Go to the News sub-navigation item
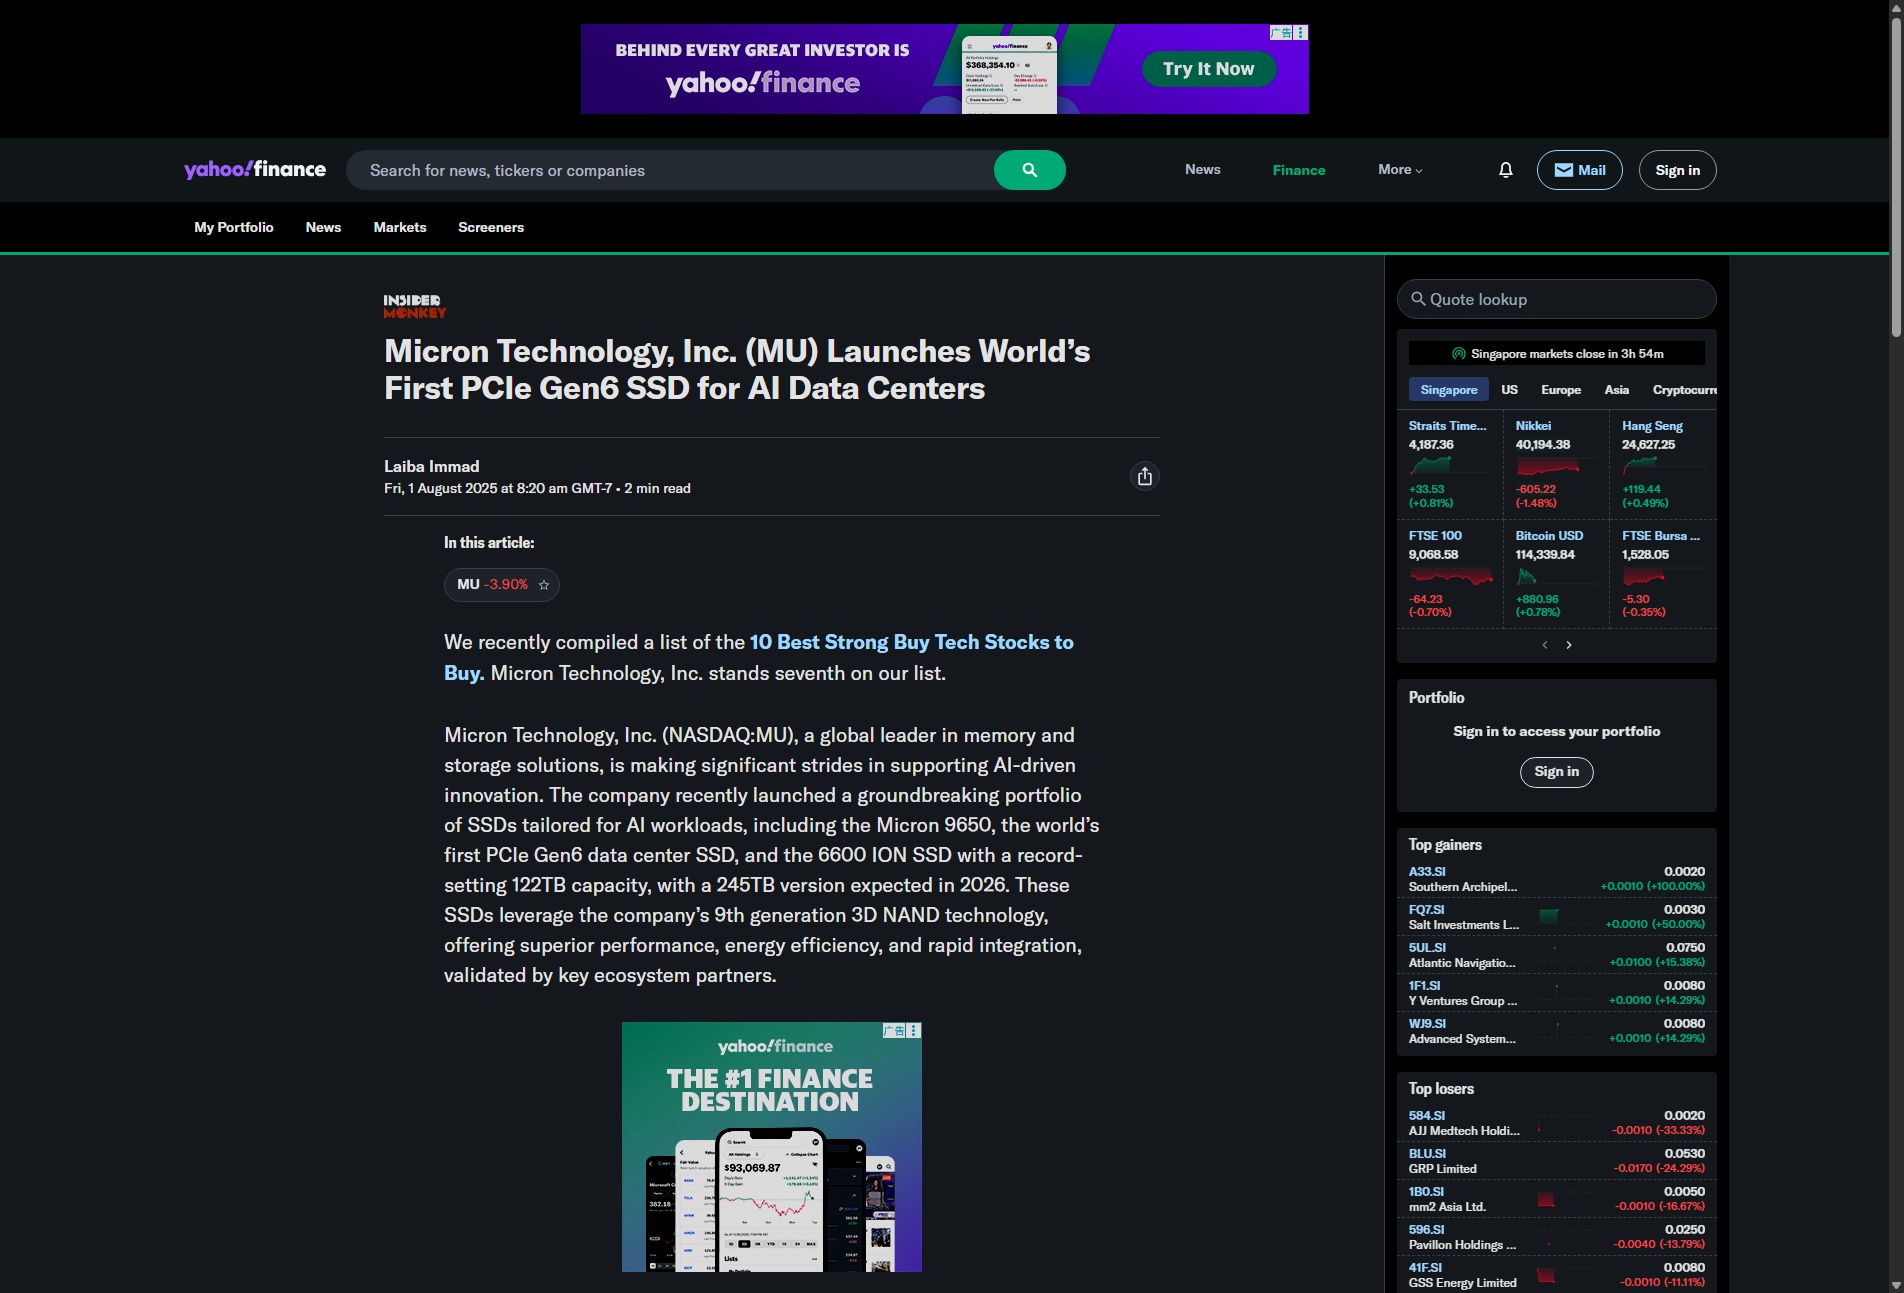 click(323, 227)
